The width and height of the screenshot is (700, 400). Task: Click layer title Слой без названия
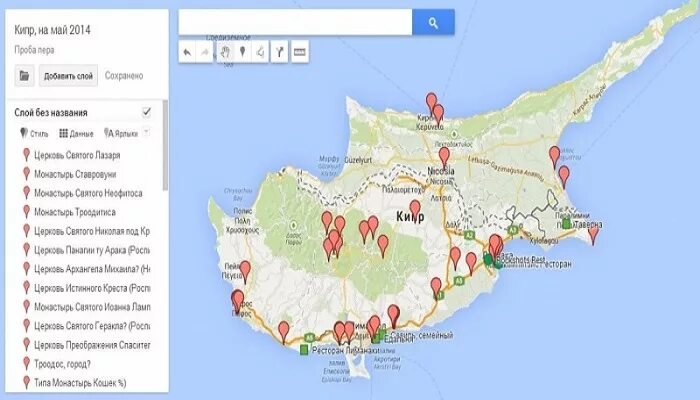[51, 112]
